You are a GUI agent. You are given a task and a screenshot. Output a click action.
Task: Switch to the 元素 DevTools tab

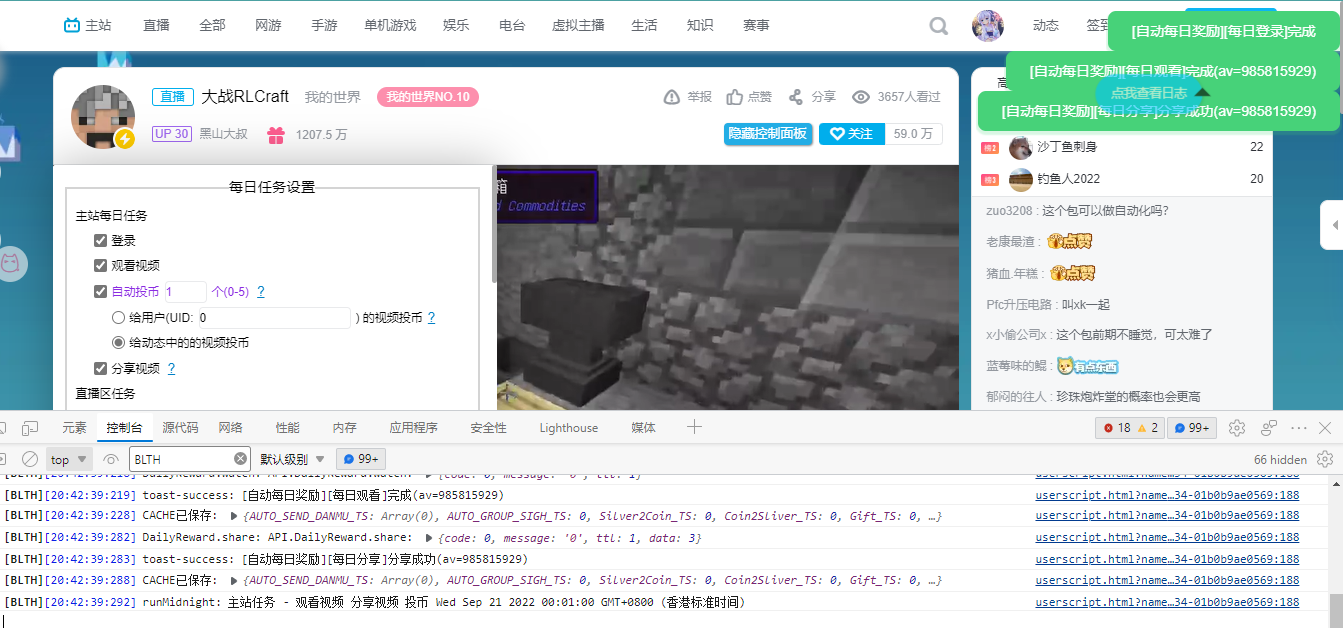coord(74,428)
